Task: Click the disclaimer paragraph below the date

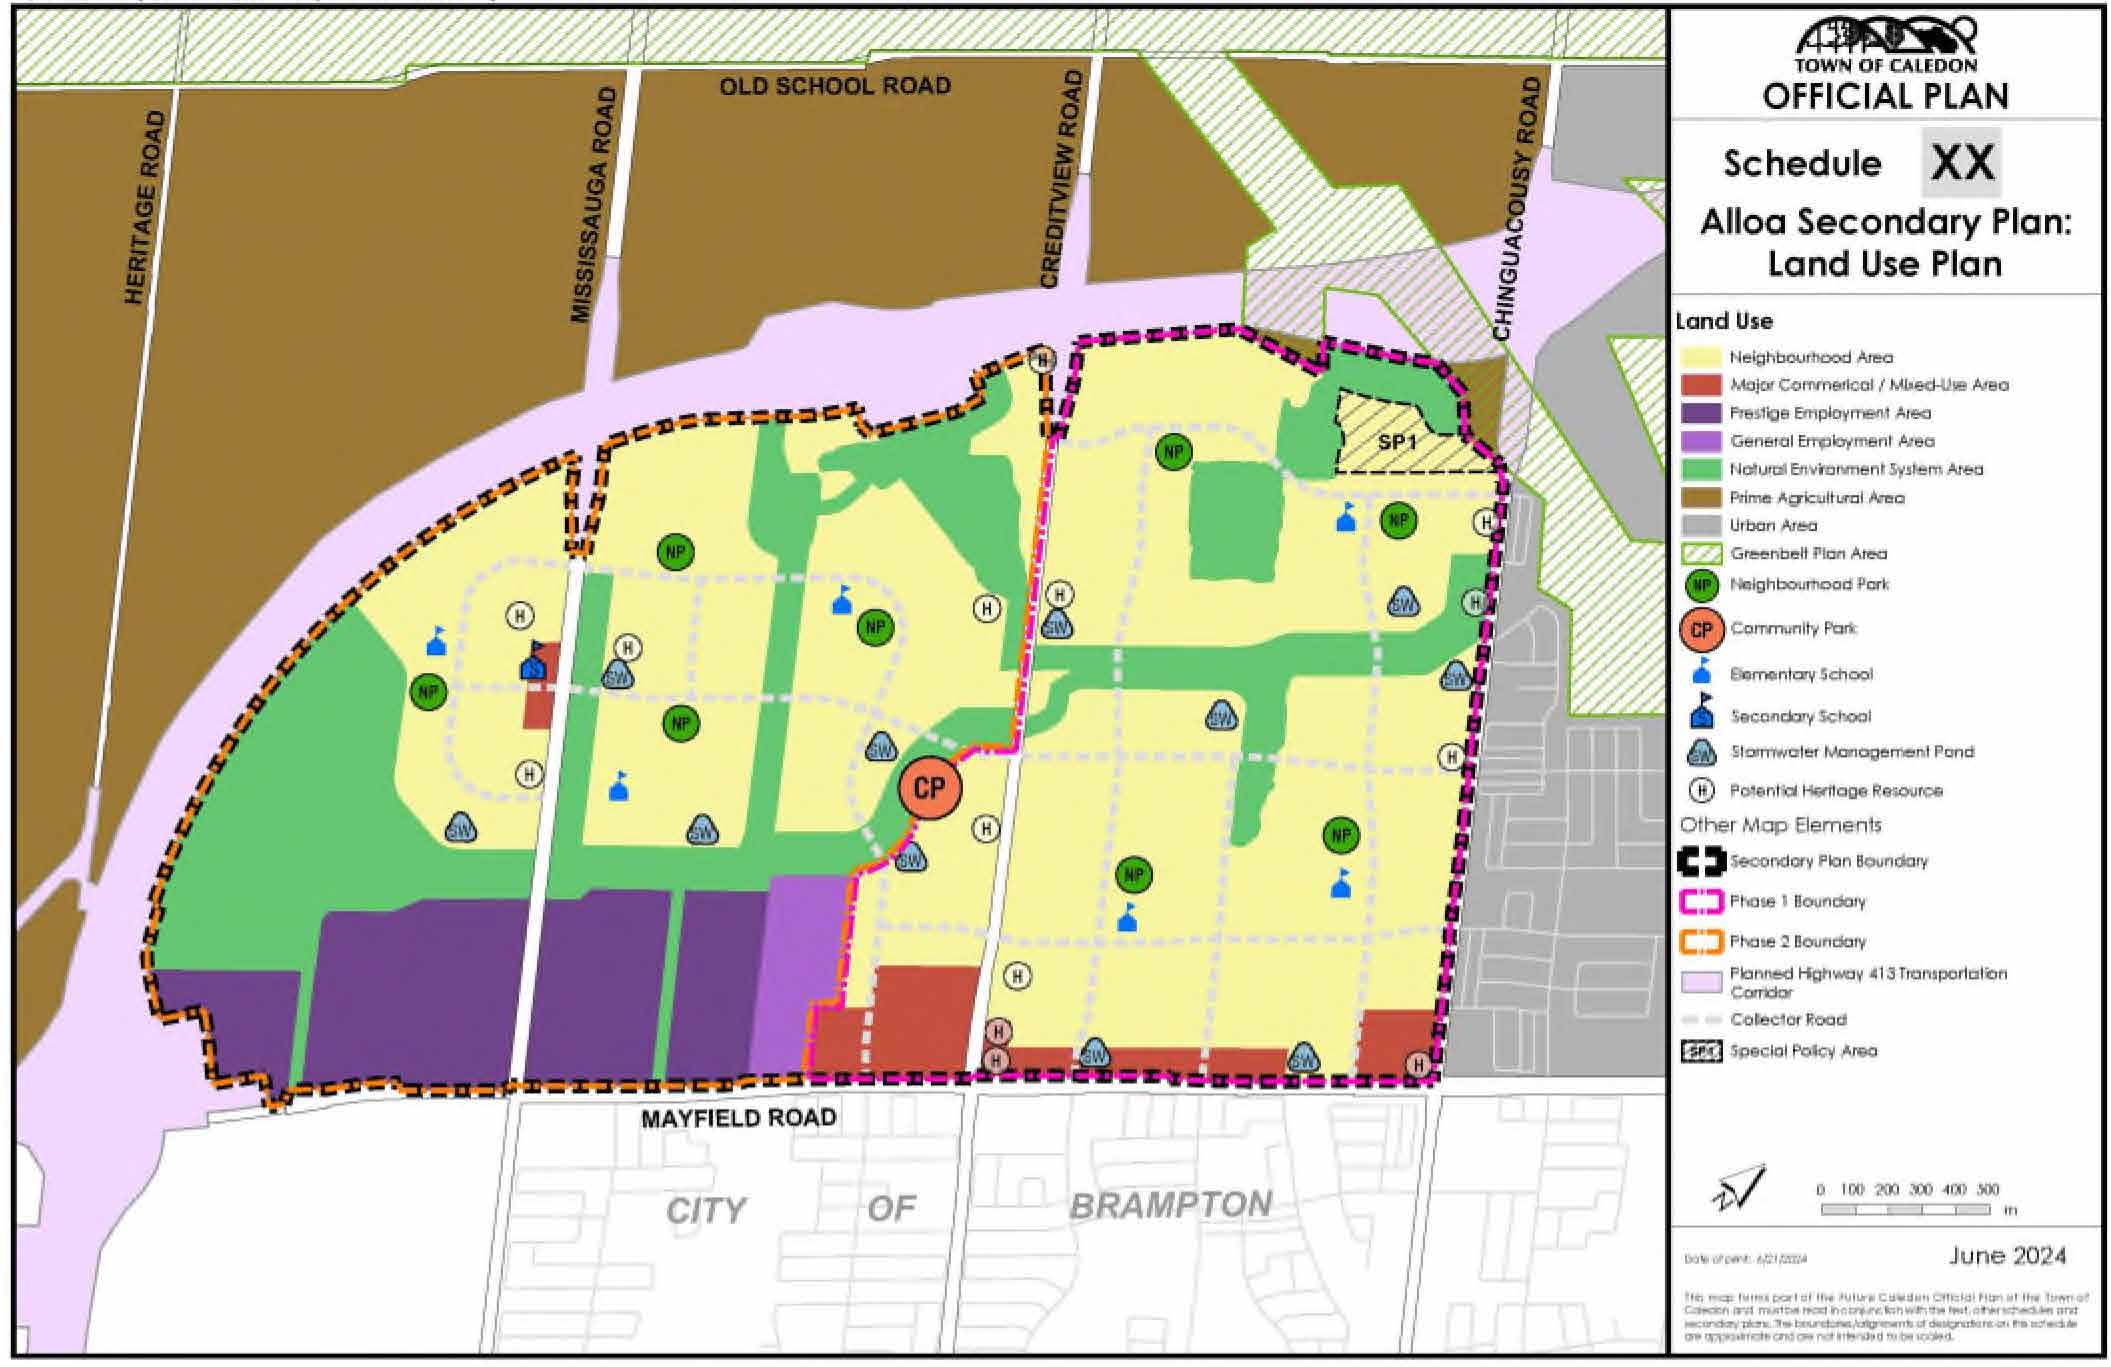Action: coord(1886,1318)
